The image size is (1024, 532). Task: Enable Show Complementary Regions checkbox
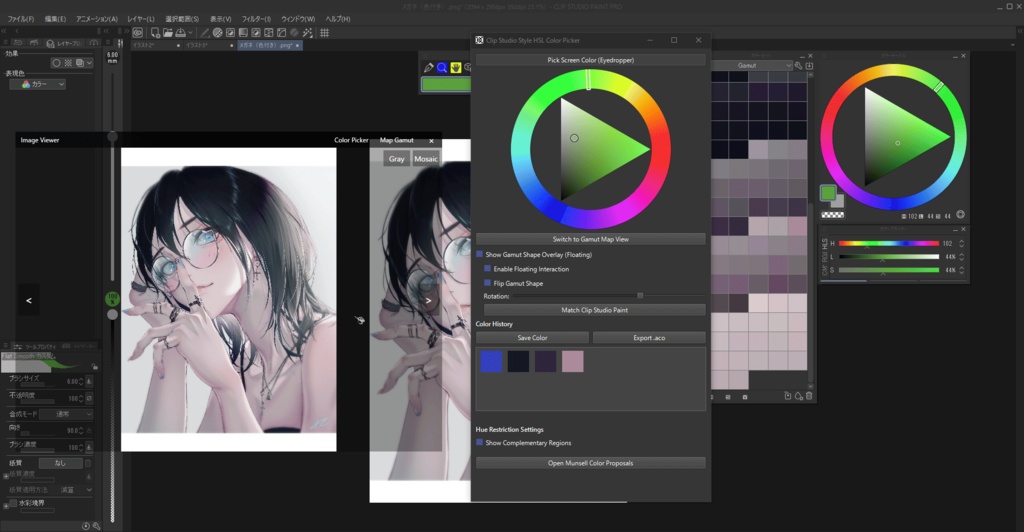click(x=479, y=442)
